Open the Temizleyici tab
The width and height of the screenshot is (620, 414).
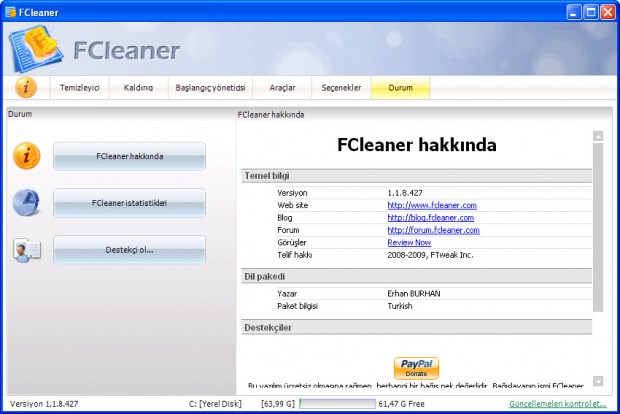(79, 88)
